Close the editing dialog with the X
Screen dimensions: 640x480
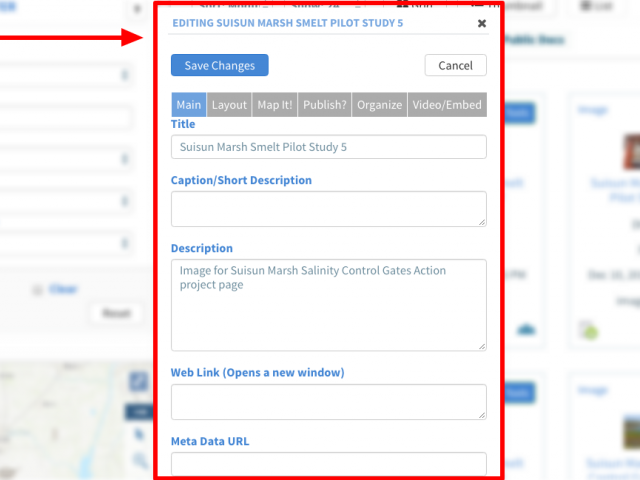(x=482, y=23)
